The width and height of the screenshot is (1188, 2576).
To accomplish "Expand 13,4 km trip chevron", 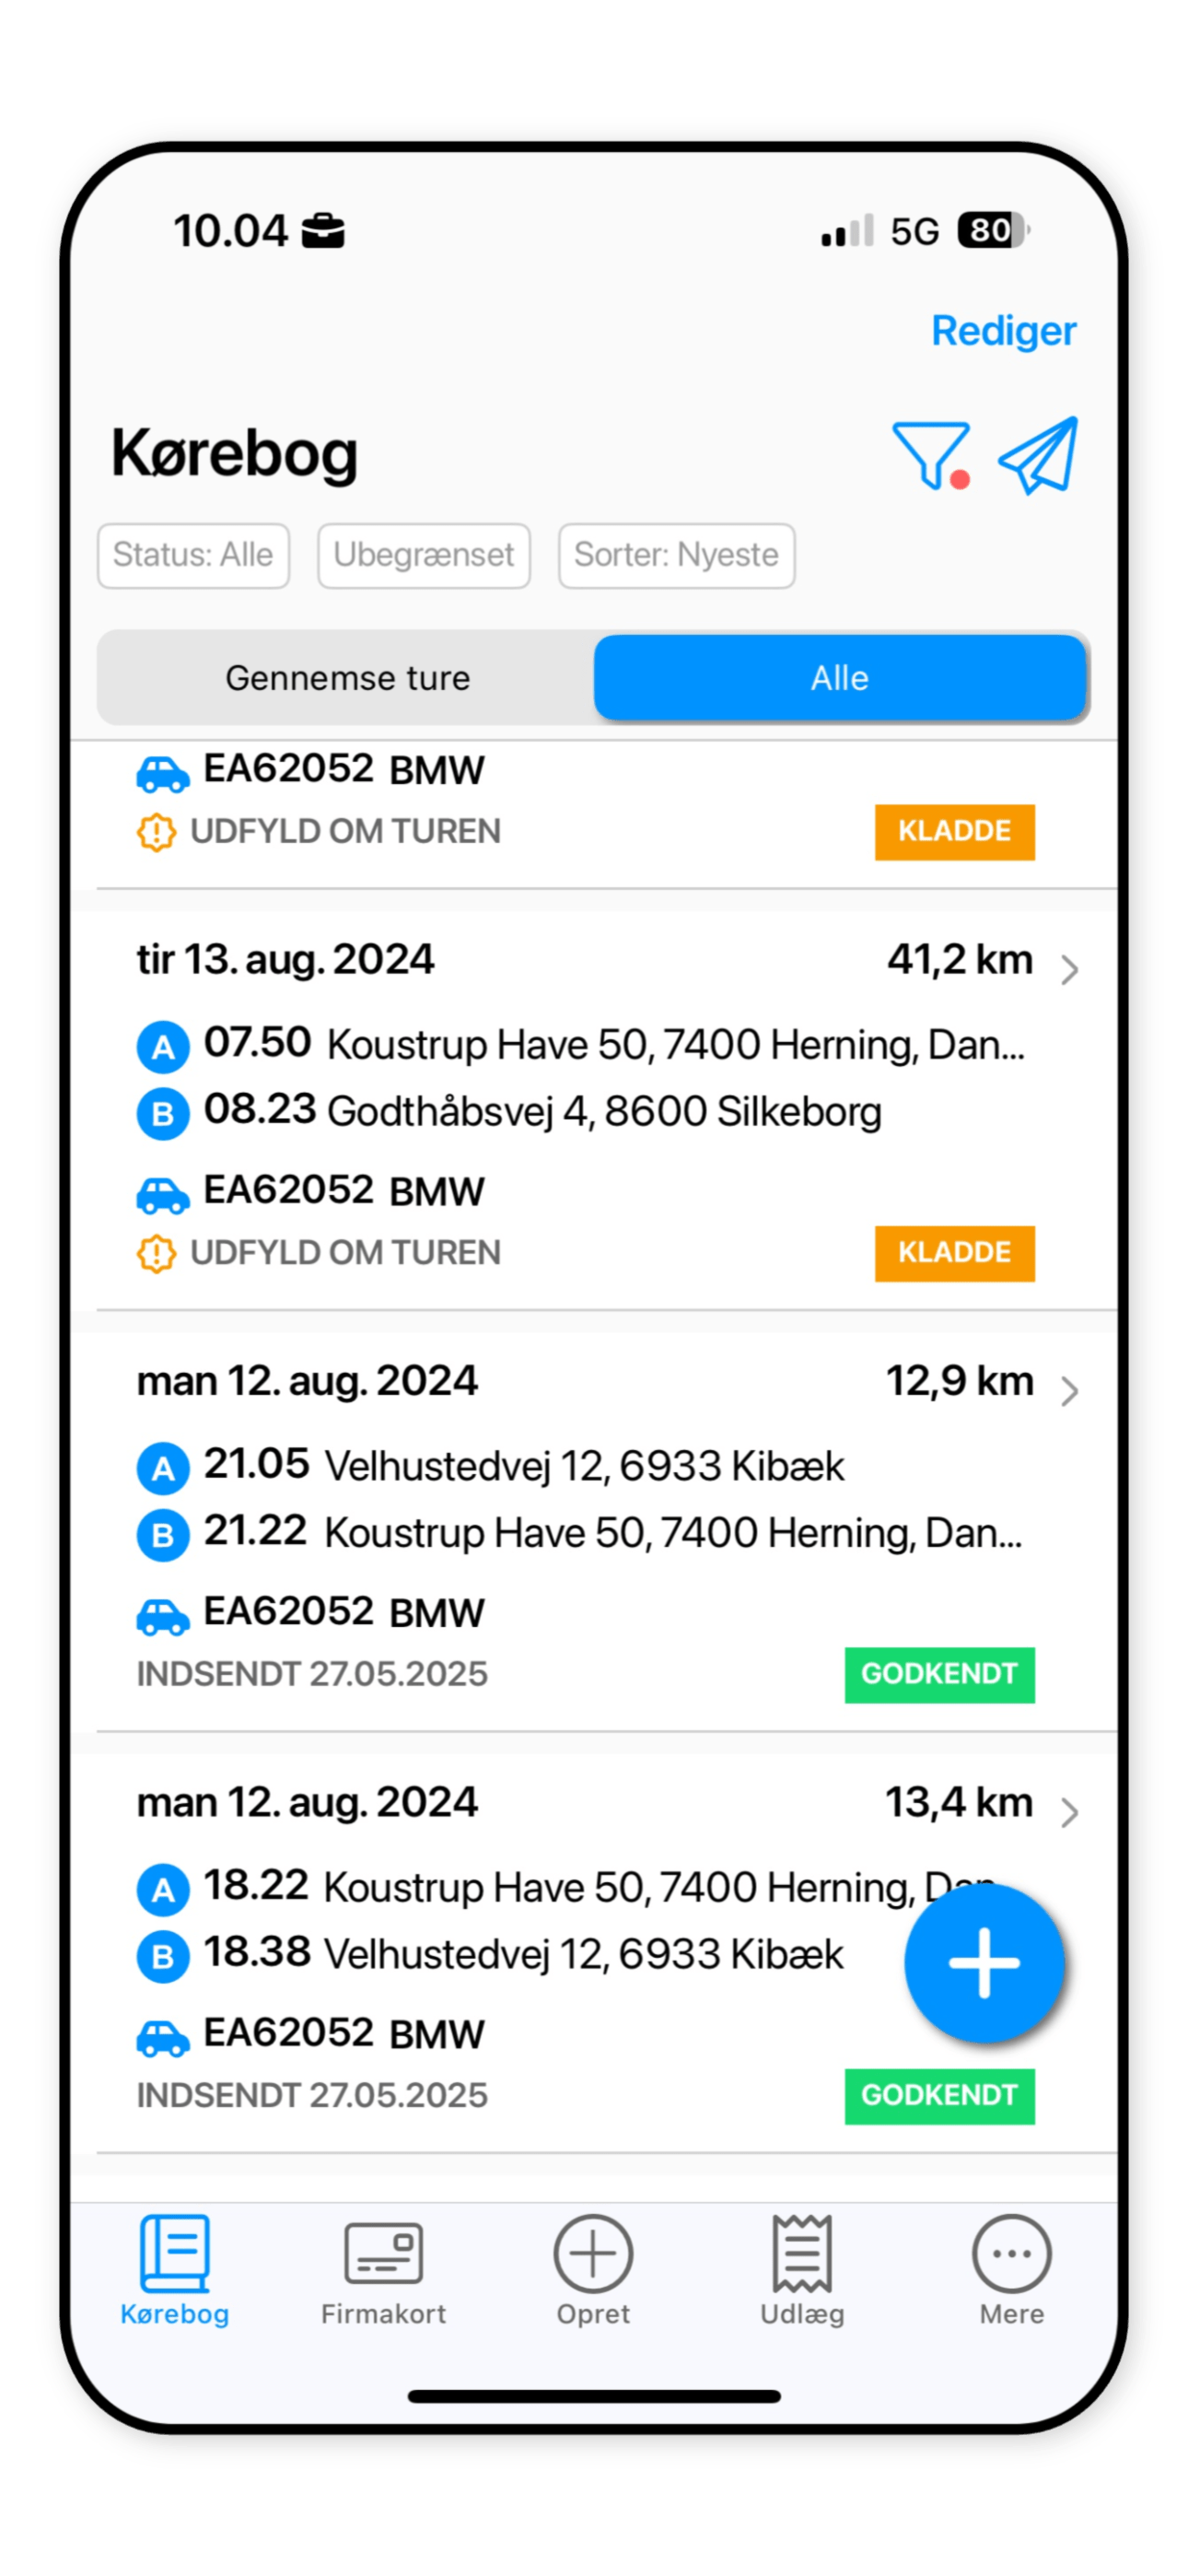I will click(x=1069, y=1812).
